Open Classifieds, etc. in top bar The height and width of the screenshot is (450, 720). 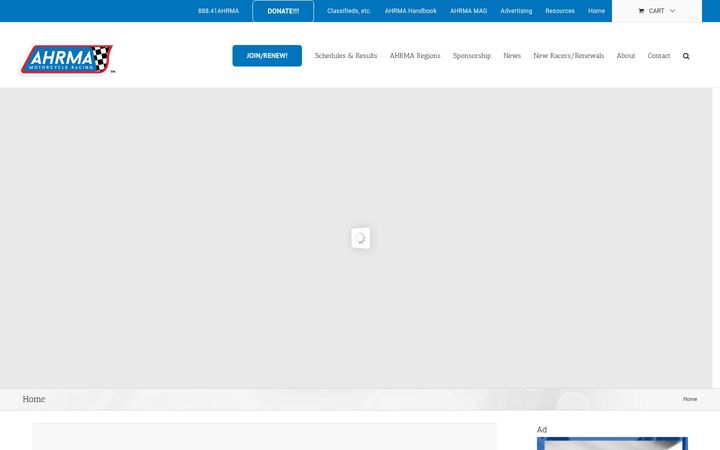click(349, 11)
